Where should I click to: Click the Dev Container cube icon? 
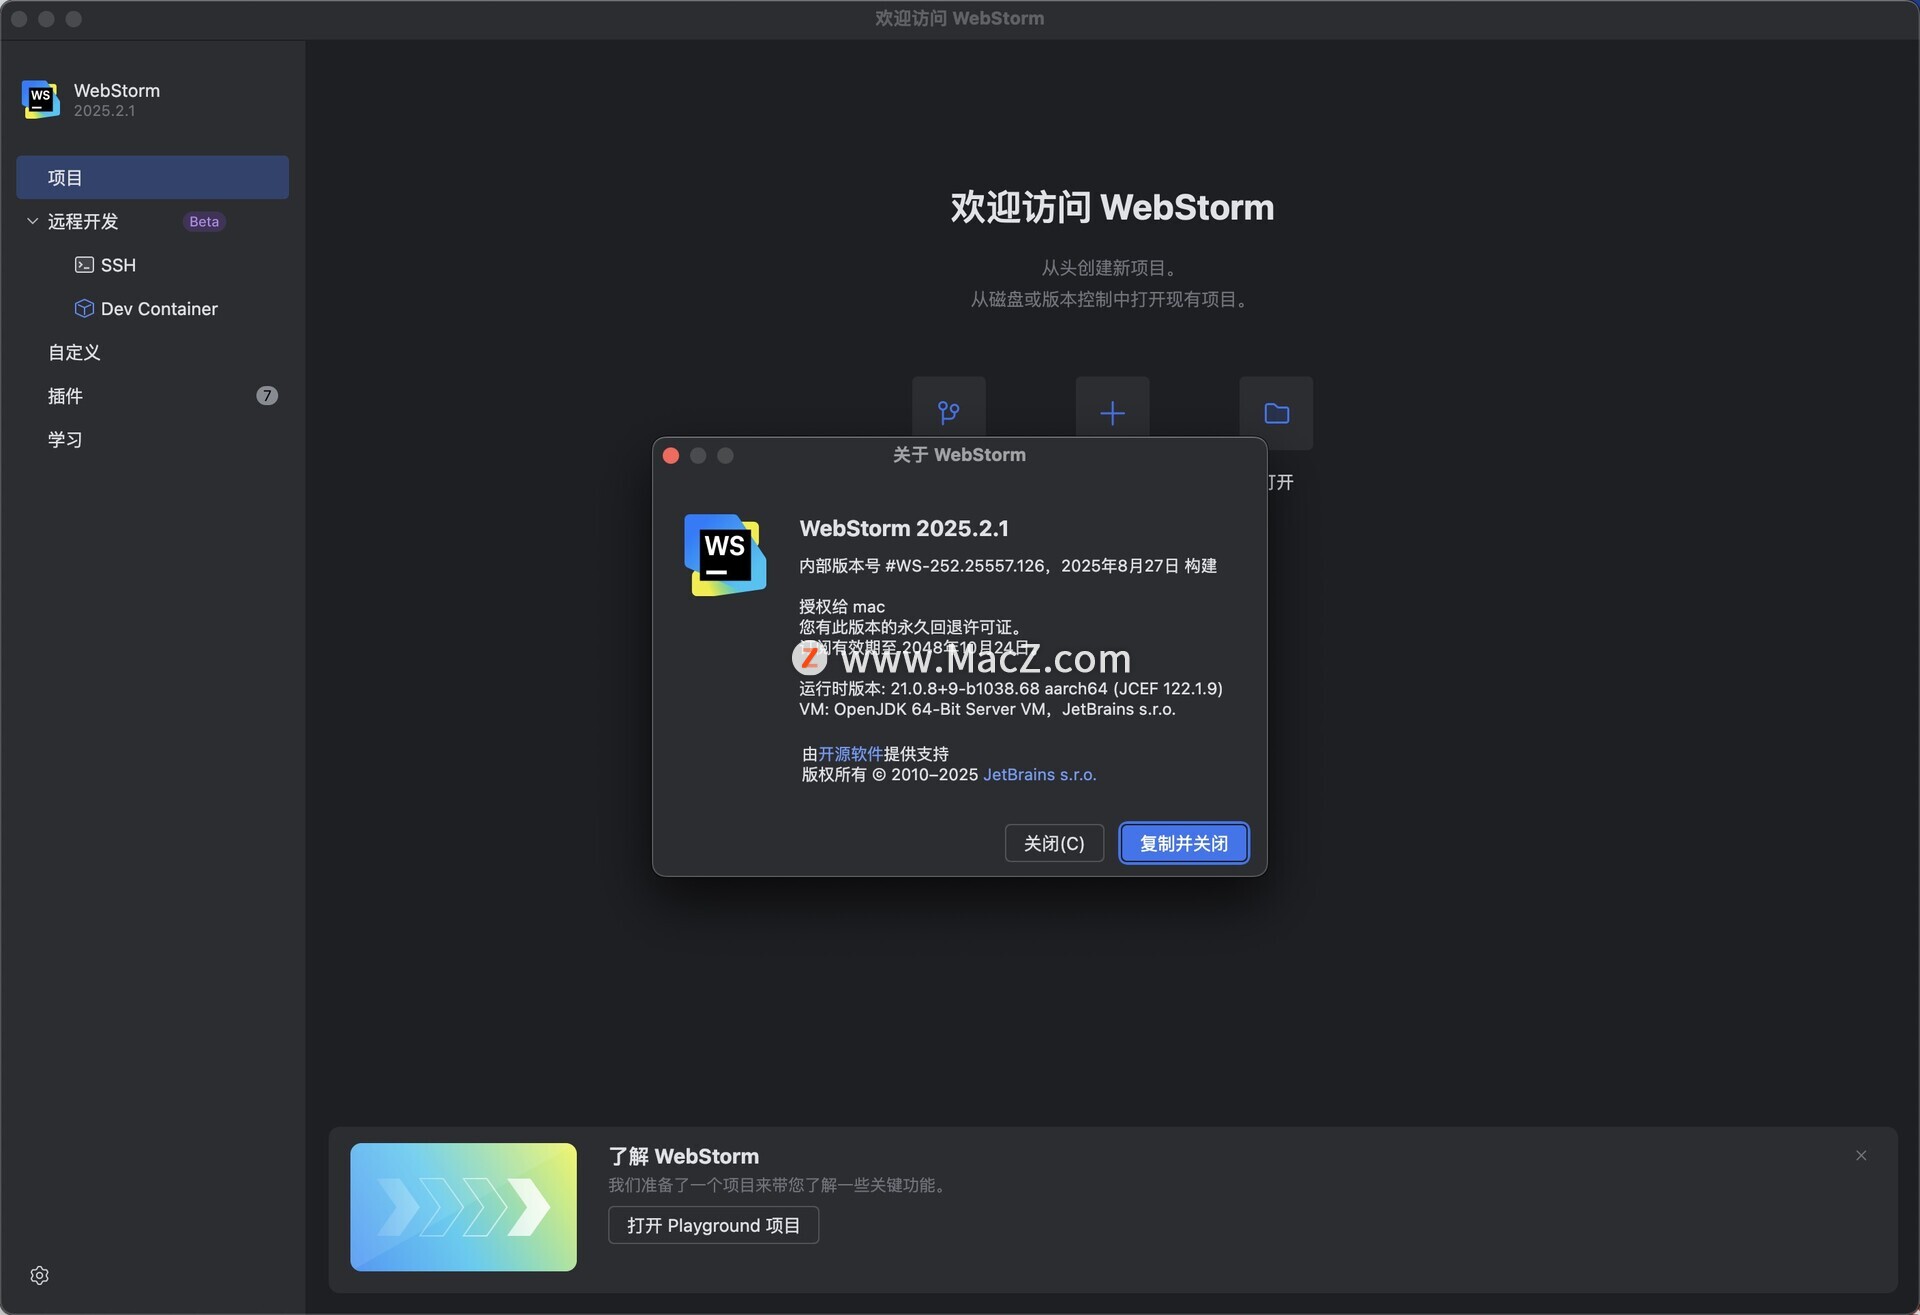tap(84, 308)
